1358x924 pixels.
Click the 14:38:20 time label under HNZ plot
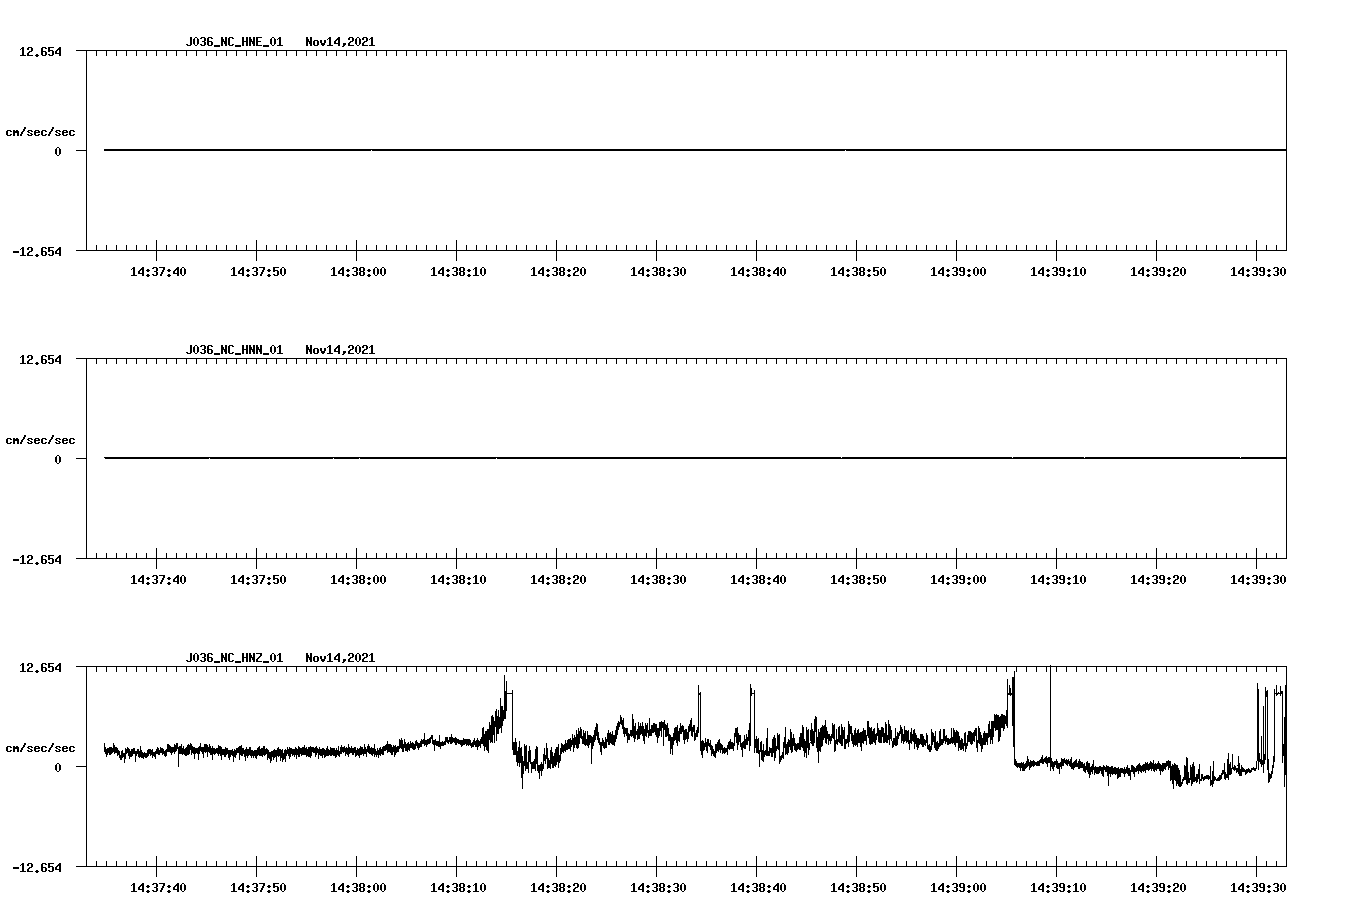tap(558, 888)
